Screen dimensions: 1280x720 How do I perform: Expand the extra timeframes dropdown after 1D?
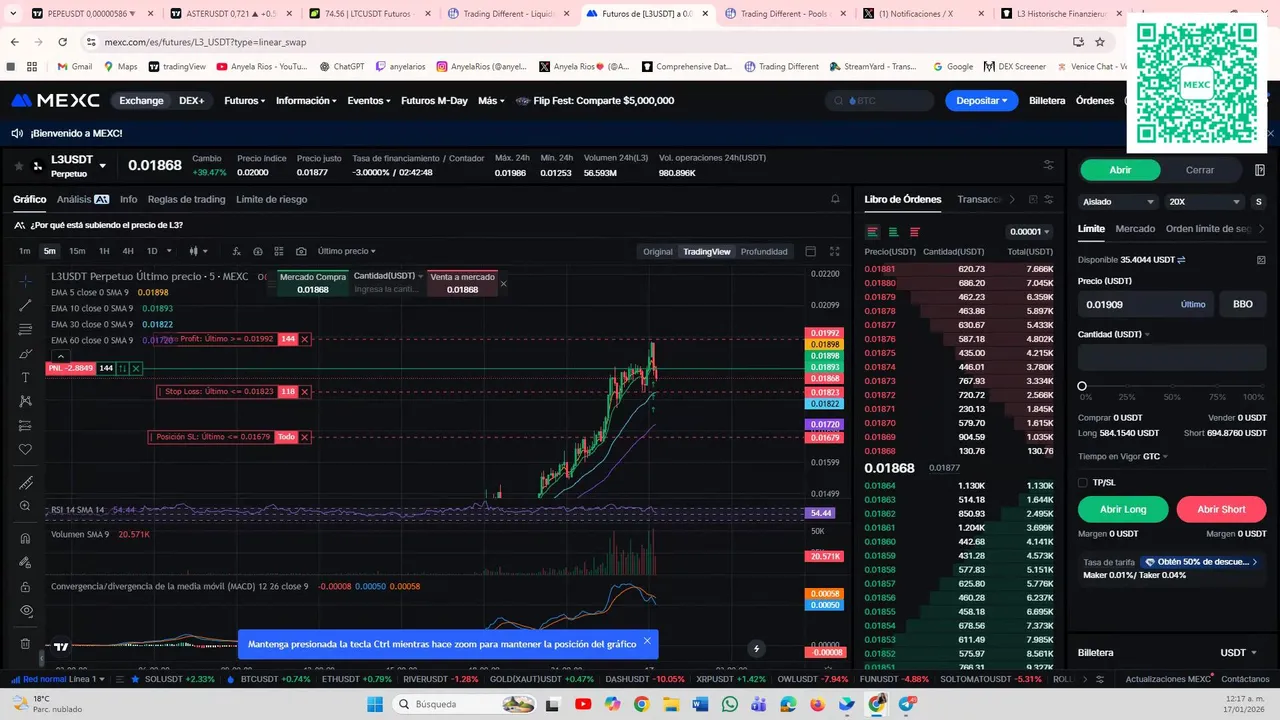click(169, 251)
